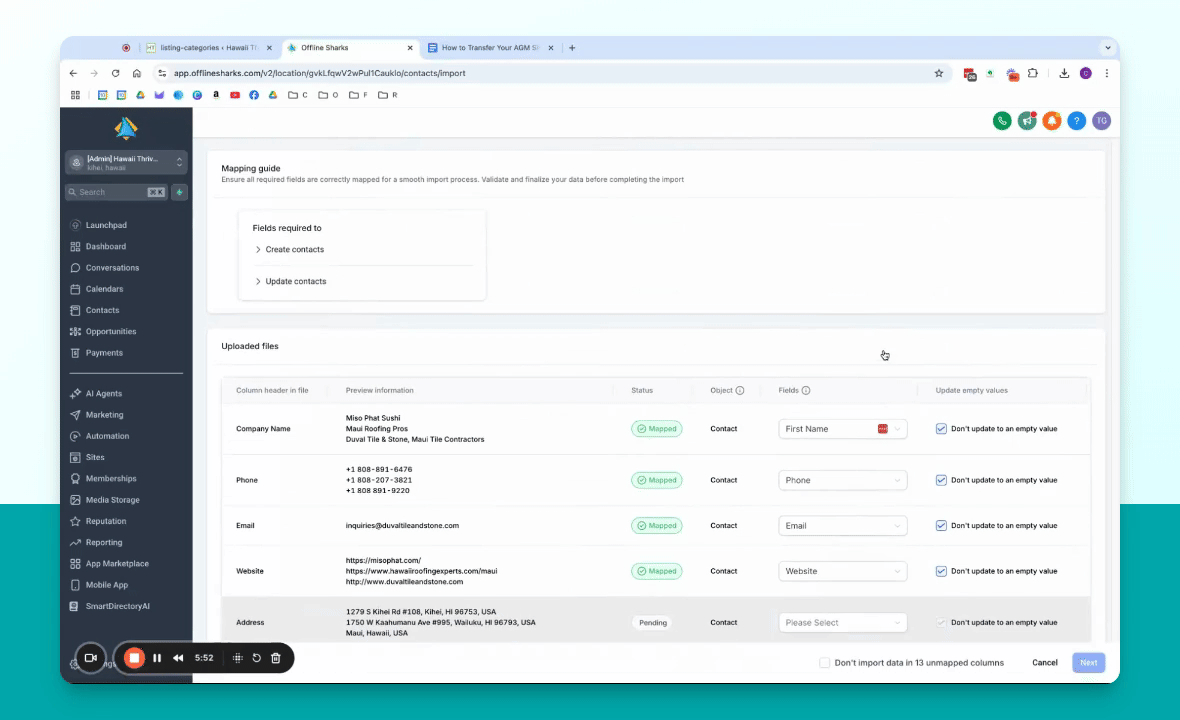Open the Please Select dropdown for Address
The image size is (1180, 720).
click(842, 622)
